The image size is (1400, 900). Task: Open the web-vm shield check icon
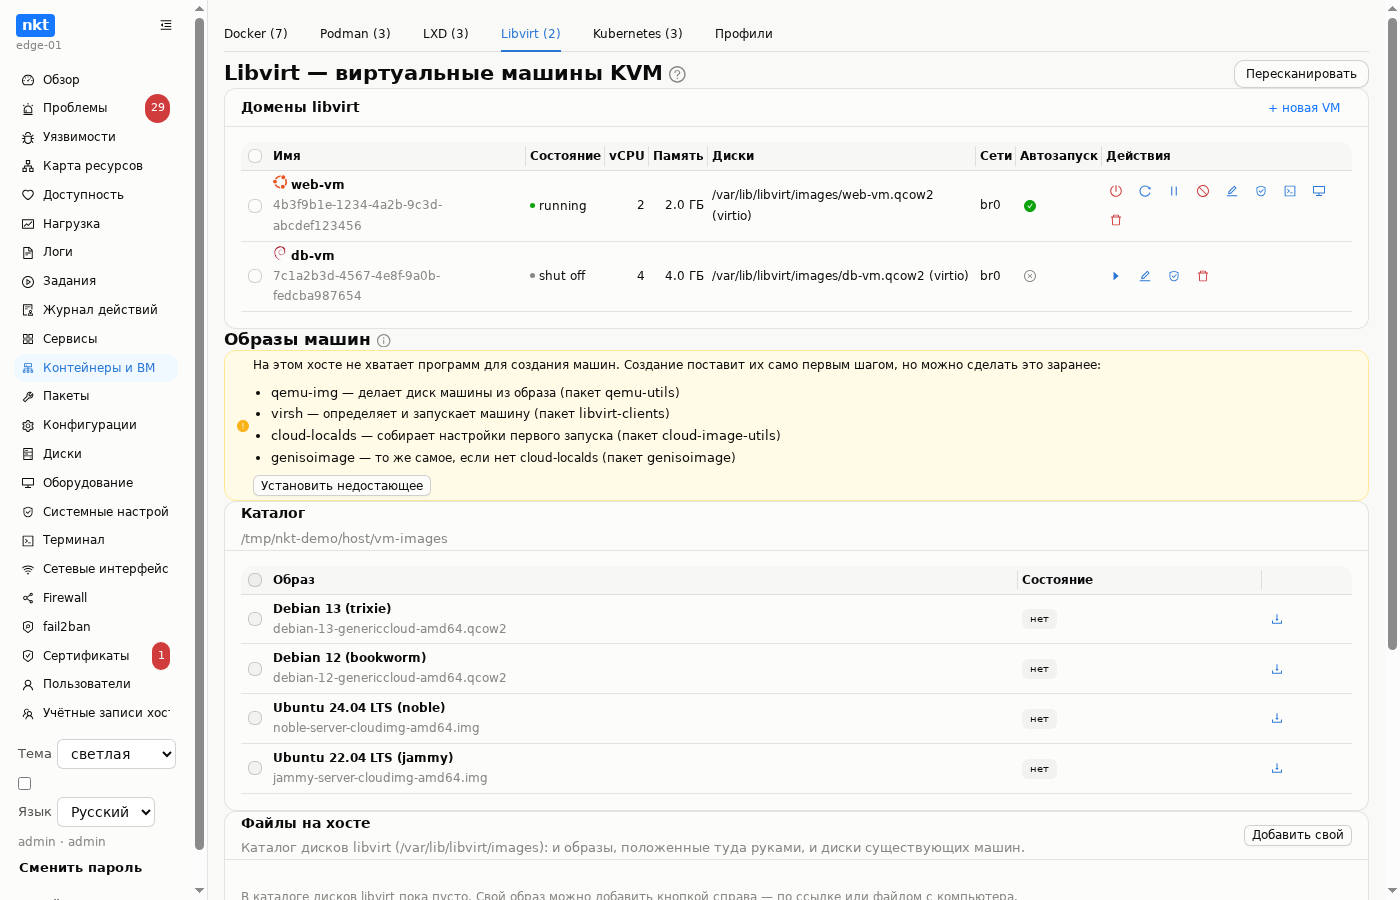click(x=1261, y=191)
